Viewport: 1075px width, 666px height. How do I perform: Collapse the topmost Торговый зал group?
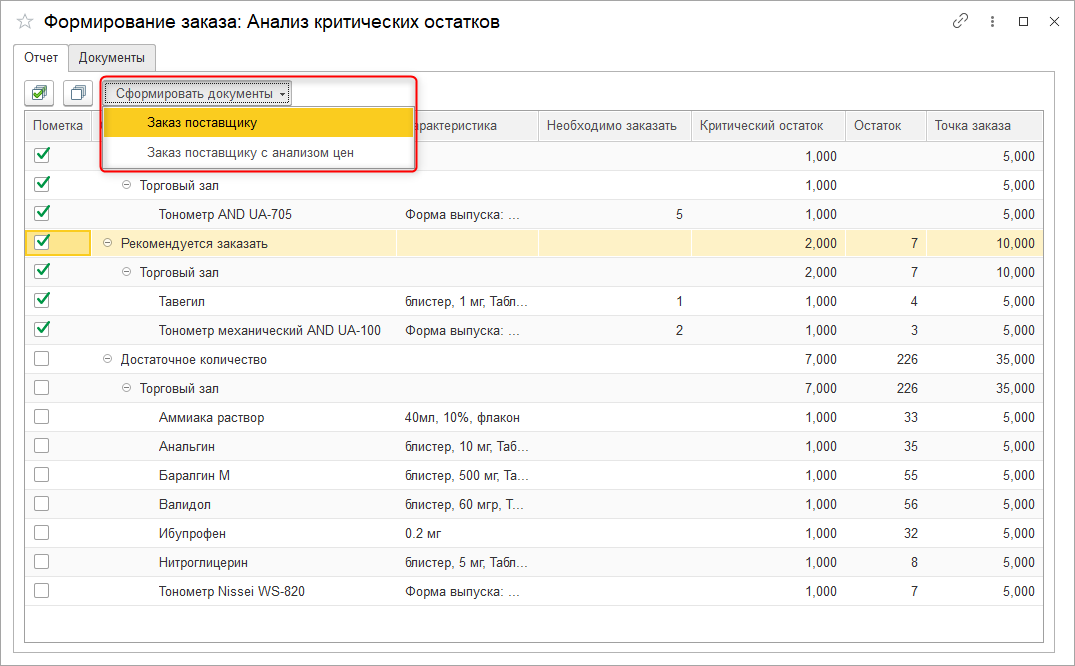[x=126, y=185]
